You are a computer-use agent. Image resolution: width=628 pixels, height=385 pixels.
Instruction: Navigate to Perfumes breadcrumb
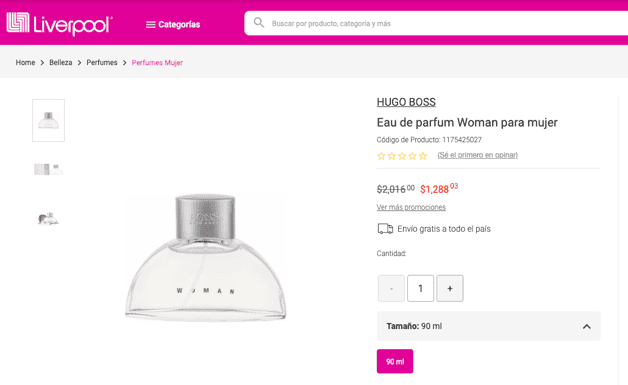pyautogui.click(x=102, y=62)
